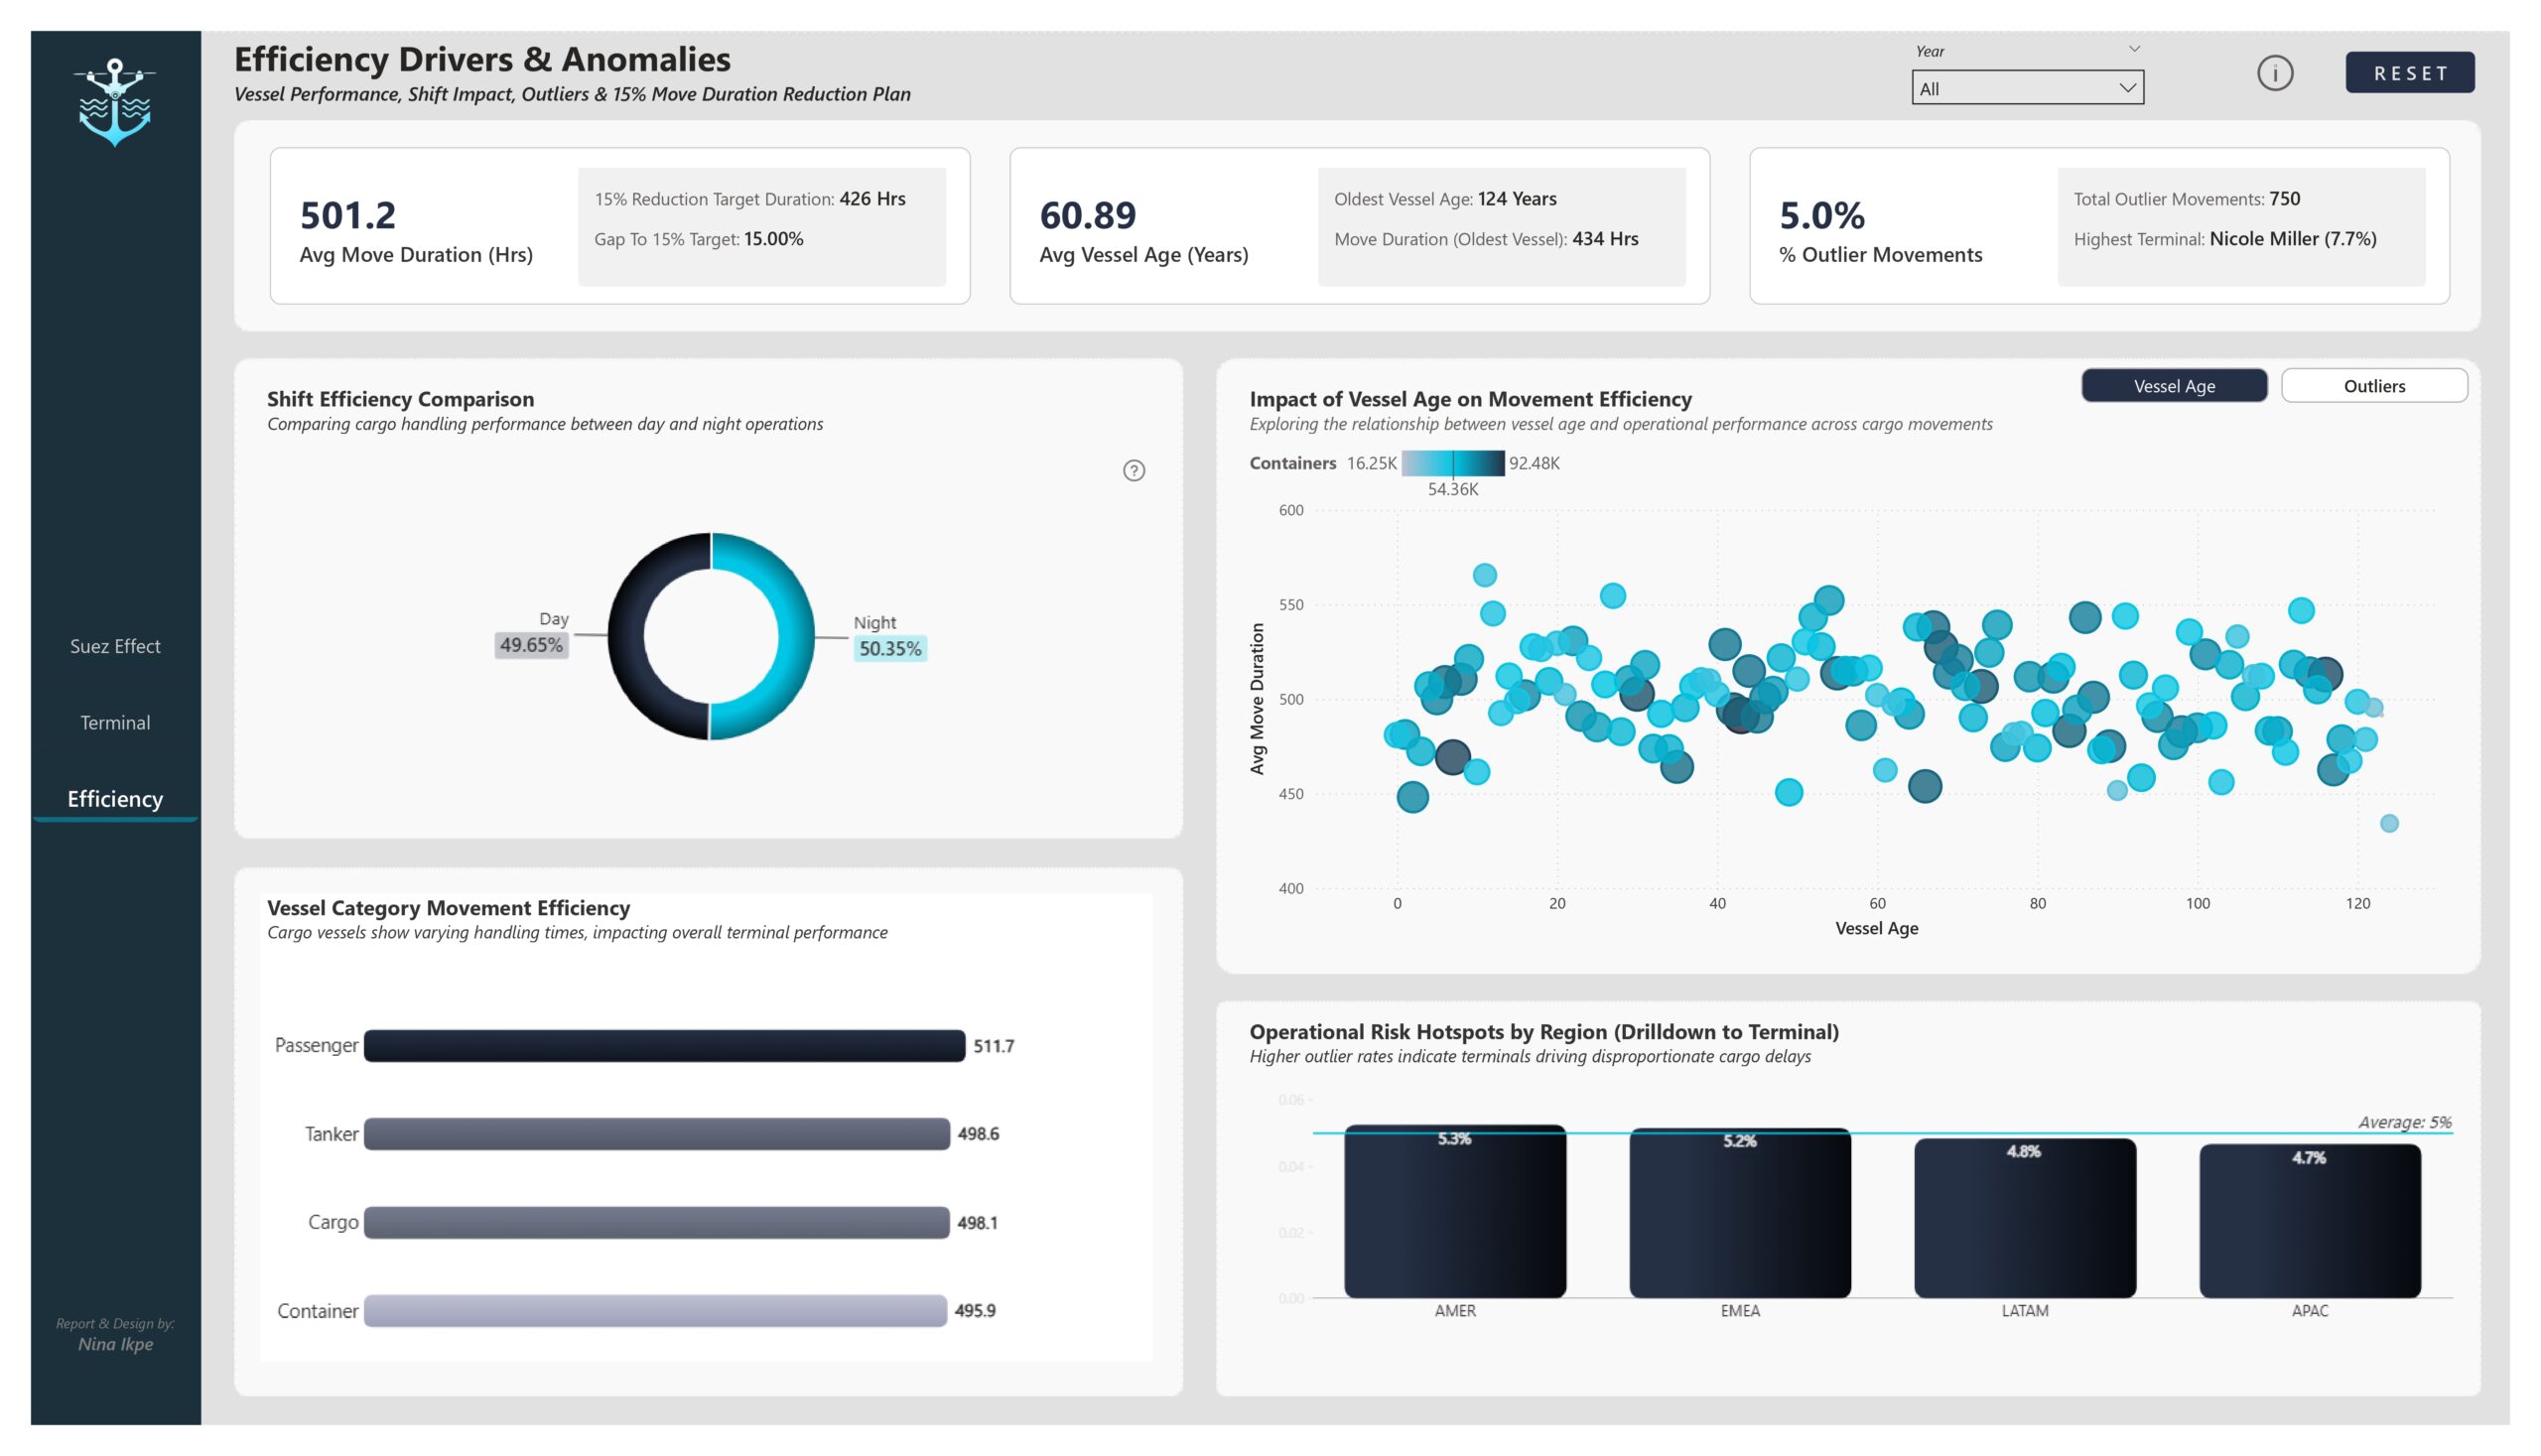Click the info circle icon
This screenshot has height=1456, width=2541.
coord(2274,73)
